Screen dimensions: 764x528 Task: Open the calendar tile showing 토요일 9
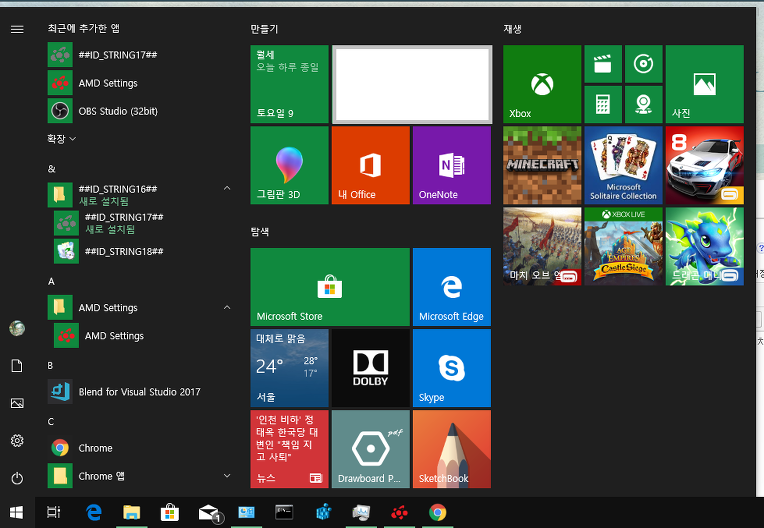pyautogui.click(x=289, y=84)
